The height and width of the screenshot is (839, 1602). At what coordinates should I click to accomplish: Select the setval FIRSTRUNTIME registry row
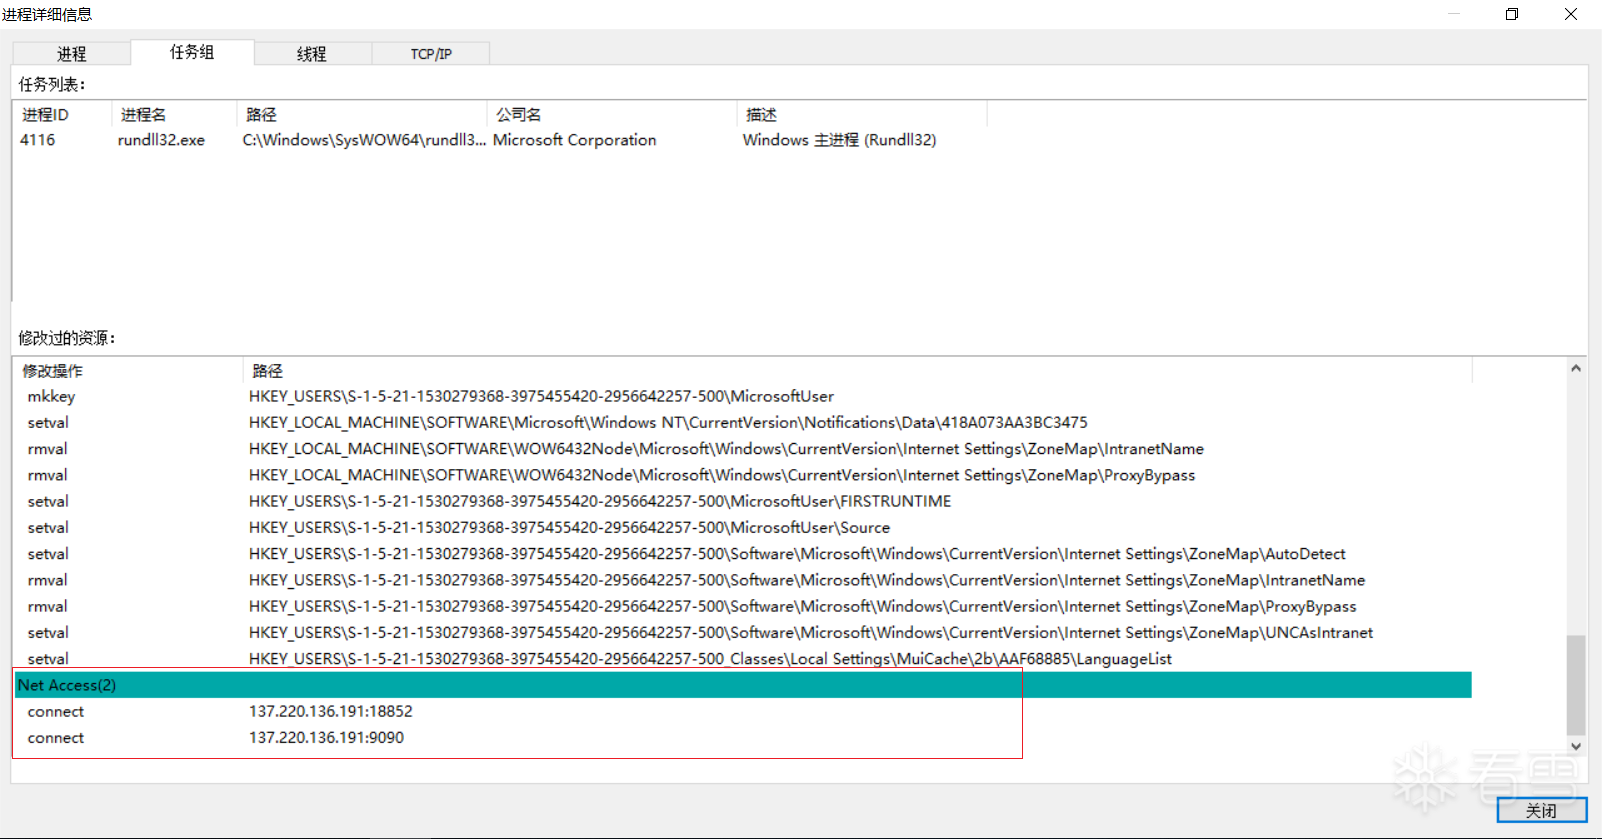tap(599, 502)
